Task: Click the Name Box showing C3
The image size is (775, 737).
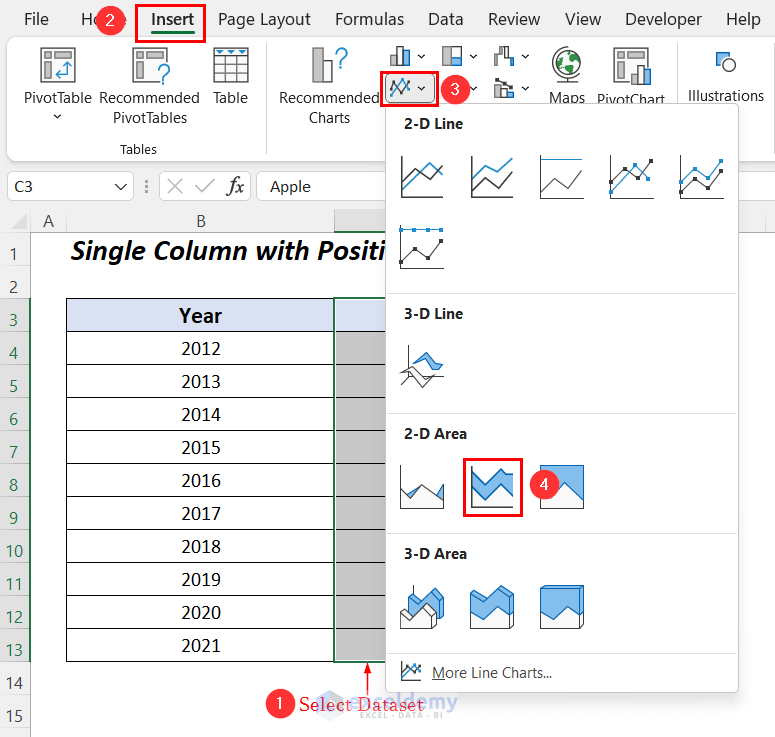Action: (x=59, y=186)
